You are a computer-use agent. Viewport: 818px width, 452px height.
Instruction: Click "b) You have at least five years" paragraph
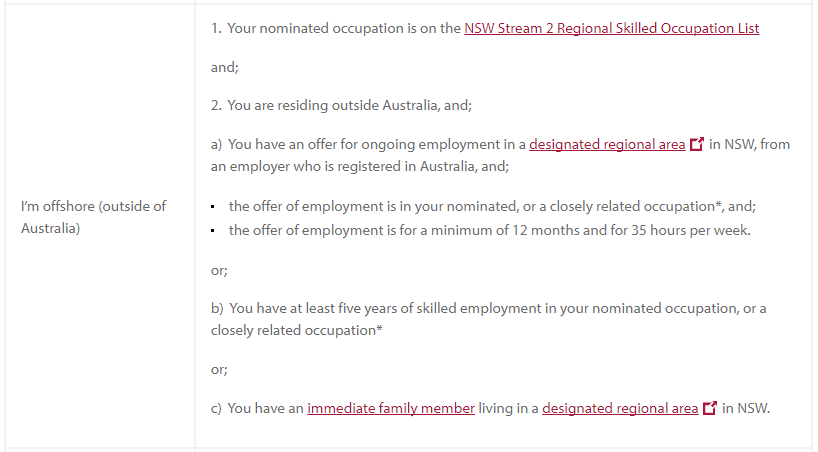(x=488, y=308)
